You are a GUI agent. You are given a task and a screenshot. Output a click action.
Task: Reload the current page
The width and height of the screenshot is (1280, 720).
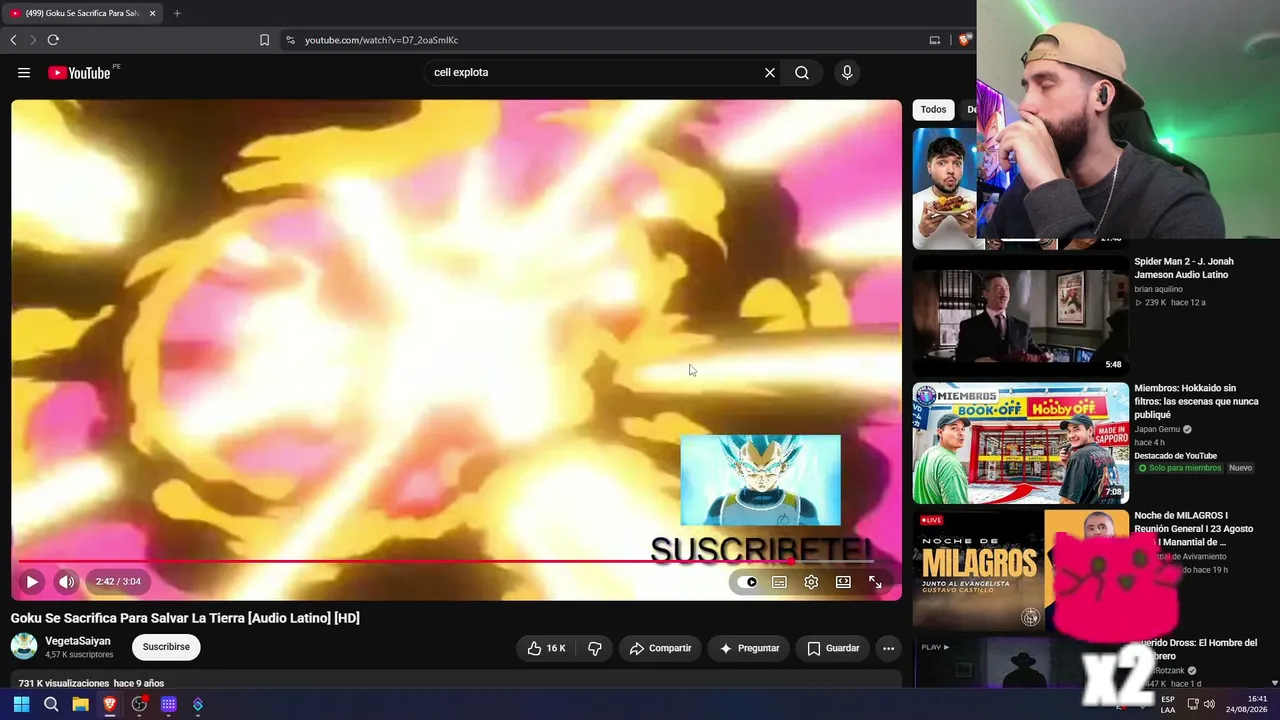click(53, 40)
